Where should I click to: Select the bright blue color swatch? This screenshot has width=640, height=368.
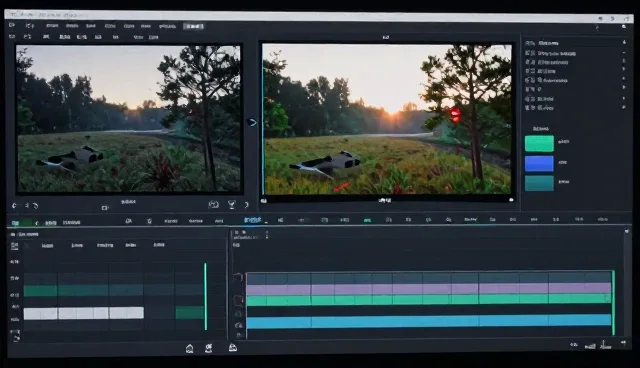coord(539,163)
